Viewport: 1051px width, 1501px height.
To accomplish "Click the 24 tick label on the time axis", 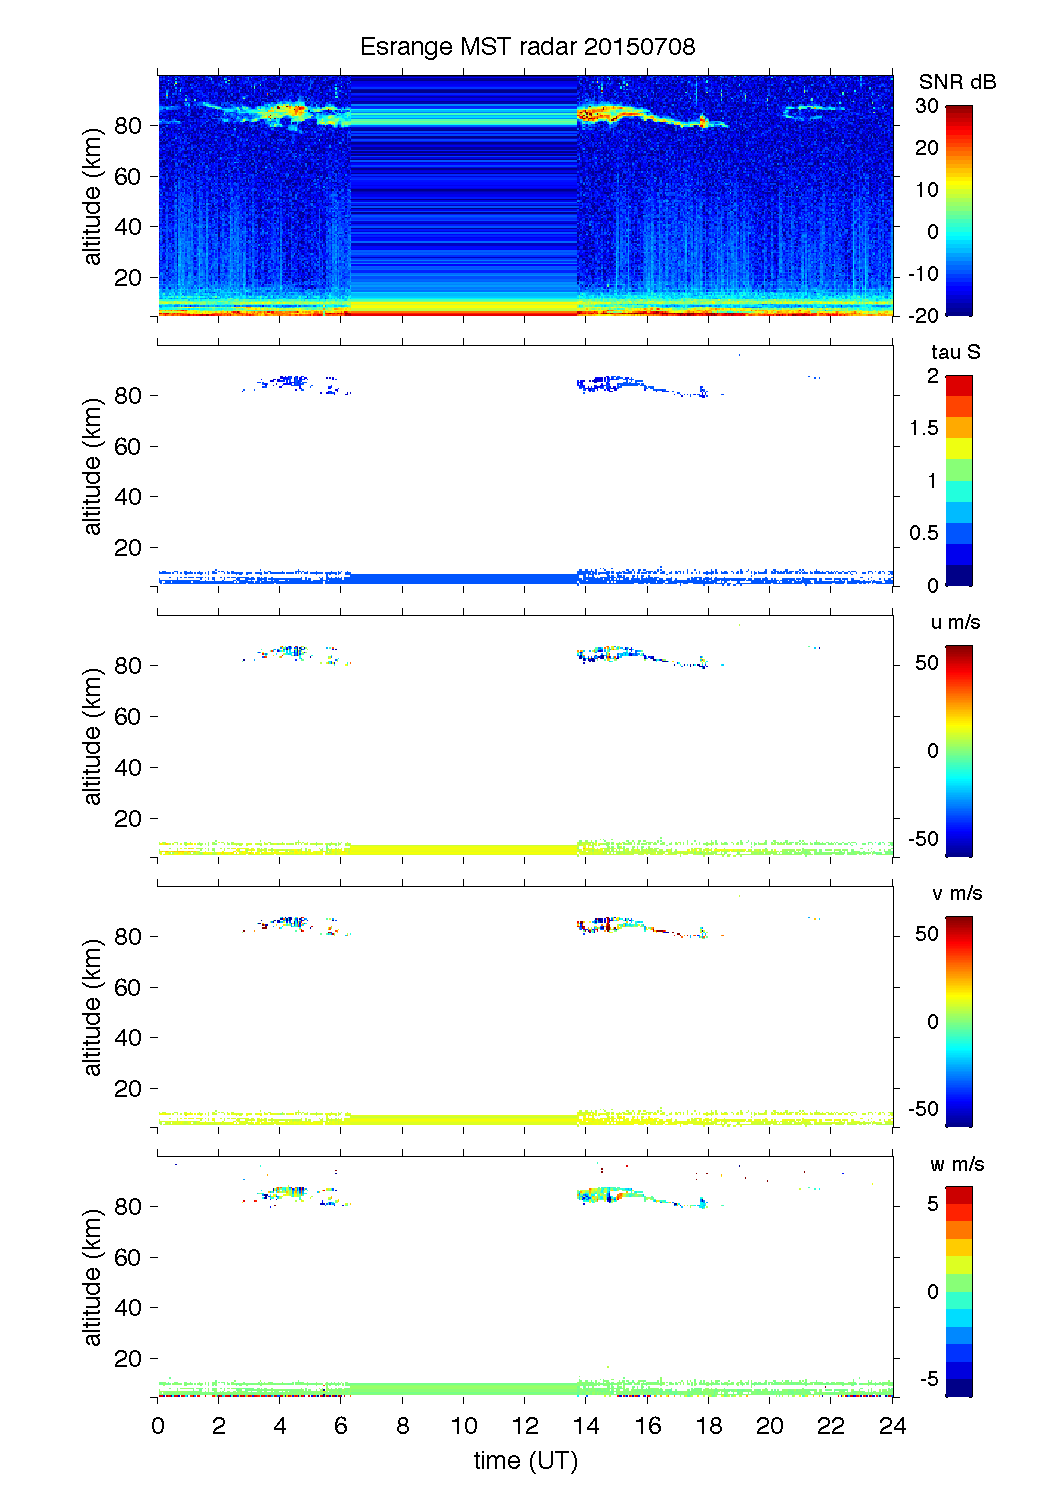I will [x=892, y=1426].
